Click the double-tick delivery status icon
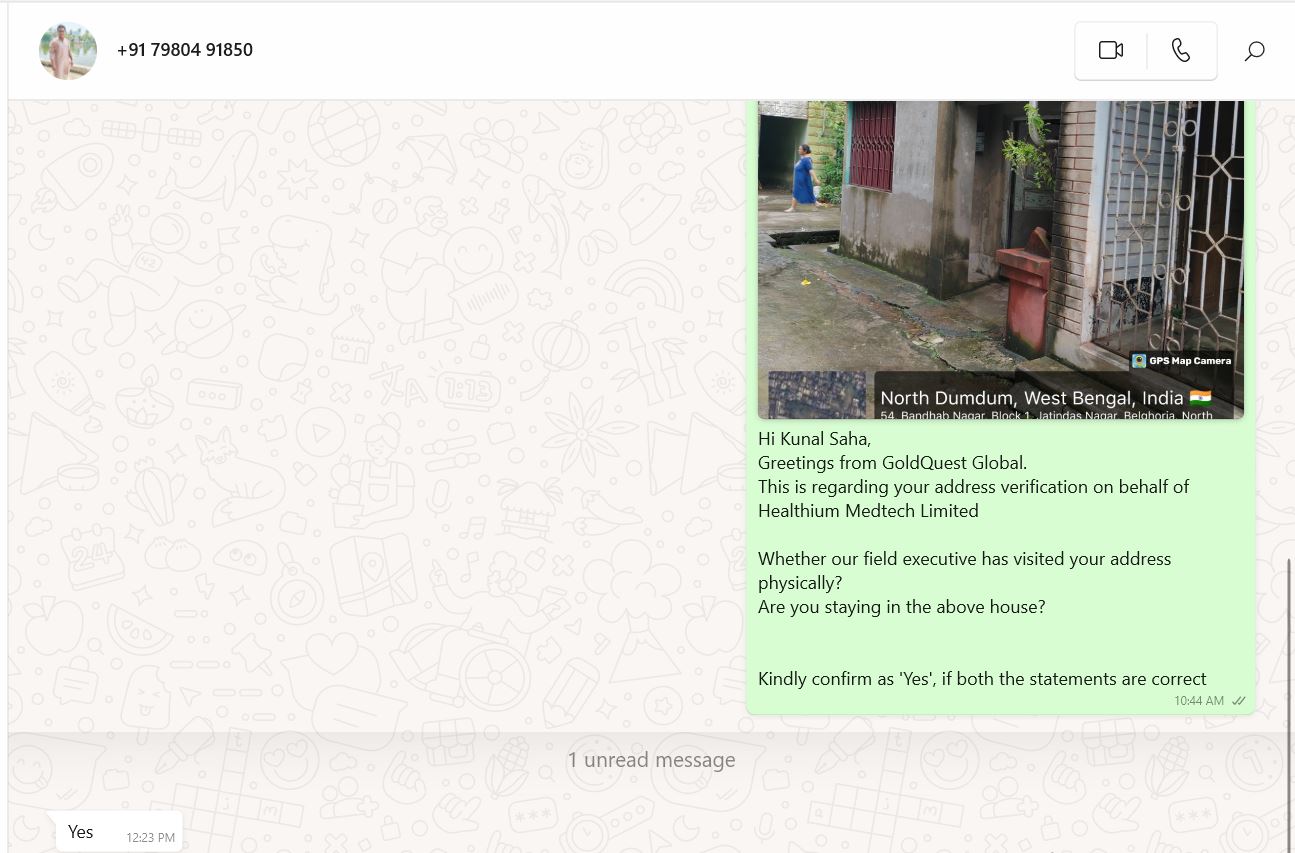1295x853 pixels. point(1238,701)
